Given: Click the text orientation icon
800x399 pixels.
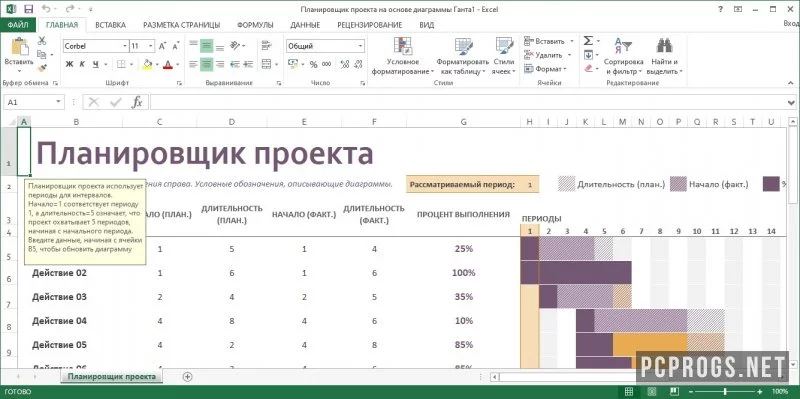Looking at the screenshot, I should pyautogui.click(x=235, y=46).
